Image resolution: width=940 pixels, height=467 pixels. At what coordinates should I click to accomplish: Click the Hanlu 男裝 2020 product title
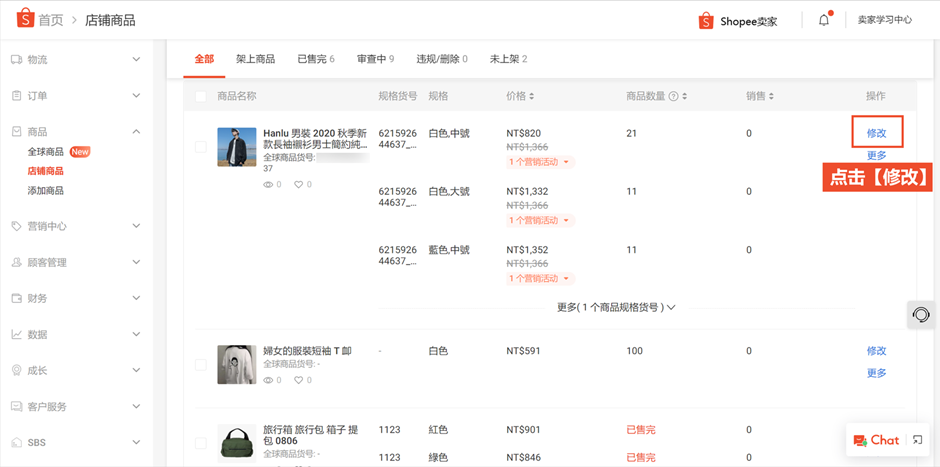click(315, 139)
